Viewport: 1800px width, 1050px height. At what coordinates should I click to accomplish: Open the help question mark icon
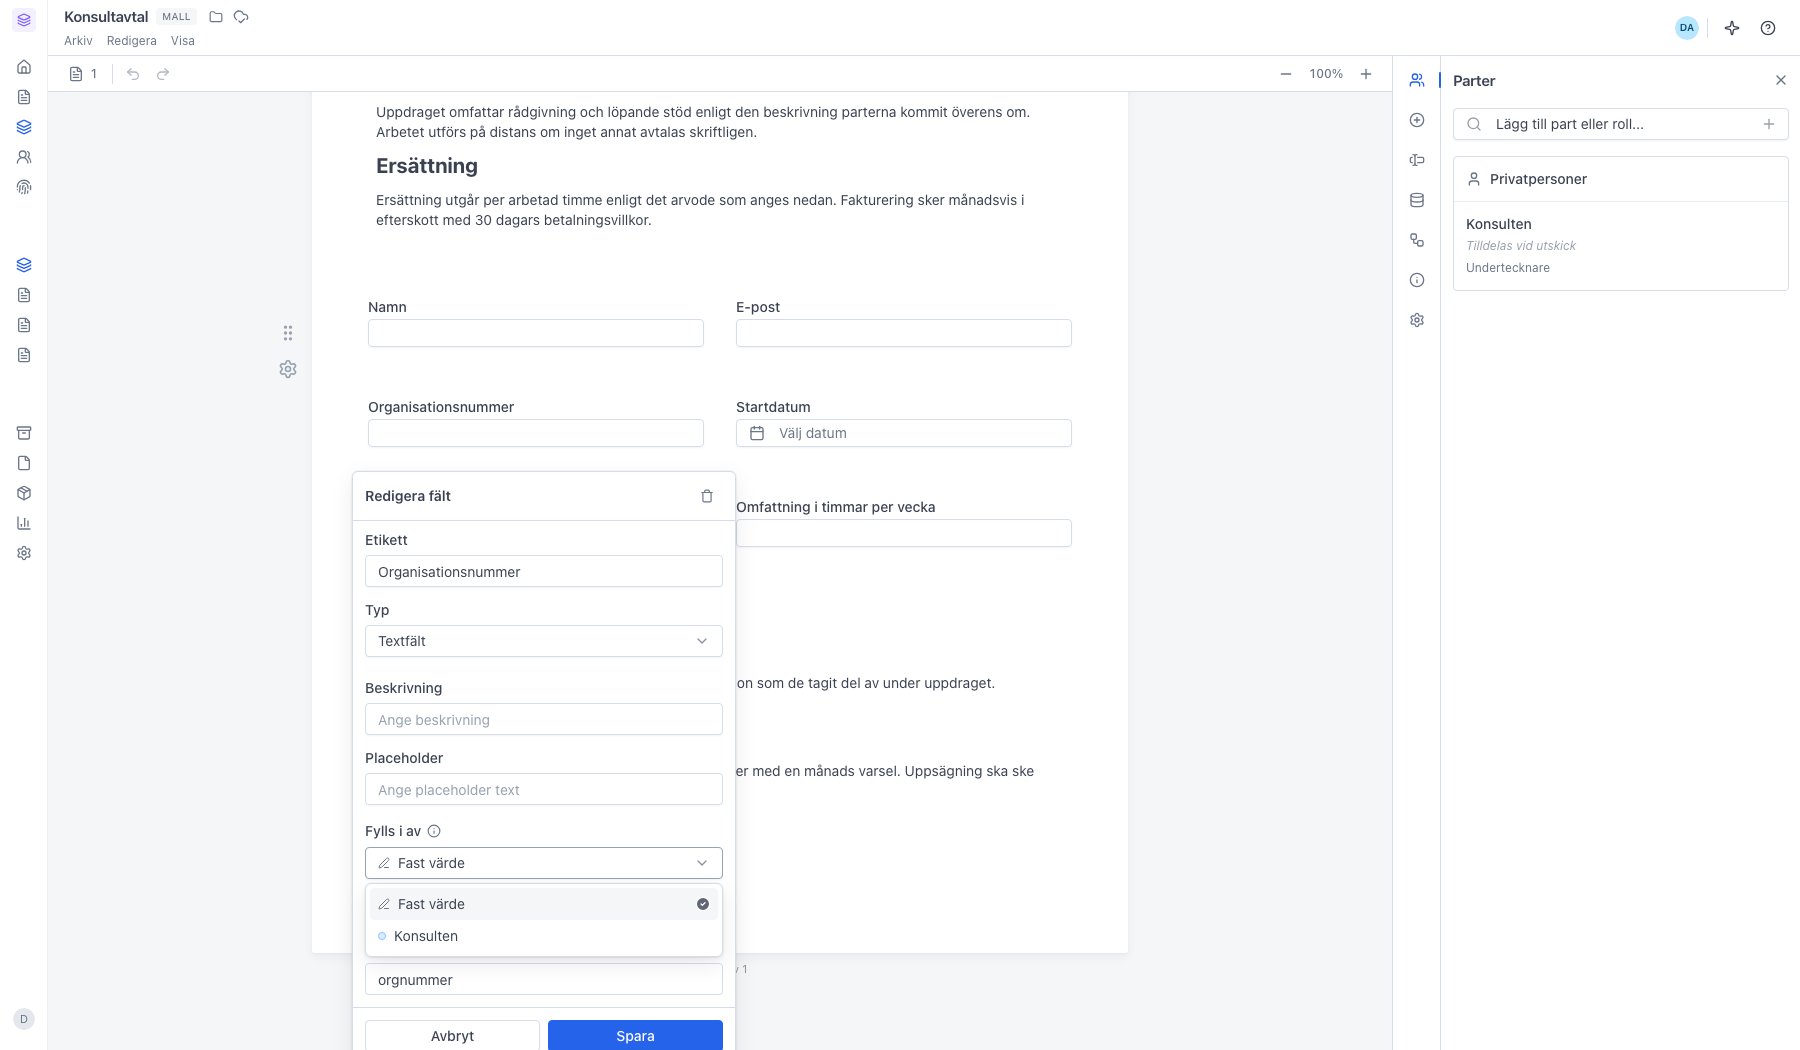click(x=1768, y=28)
